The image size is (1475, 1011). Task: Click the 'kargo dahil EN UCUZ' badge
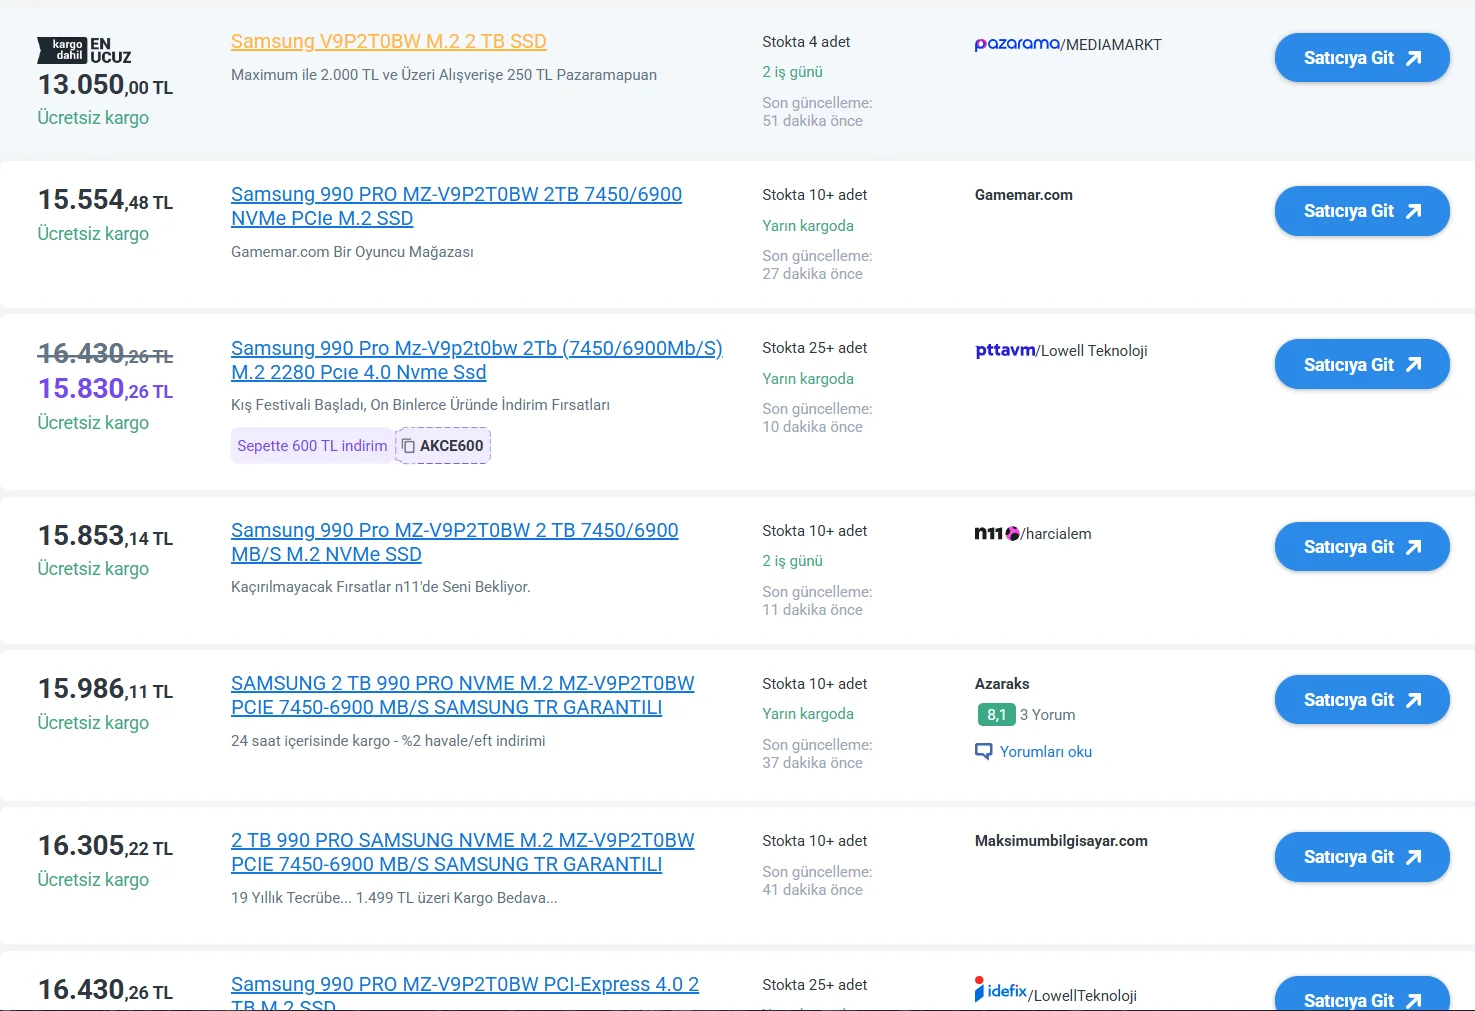pos(85,50)
